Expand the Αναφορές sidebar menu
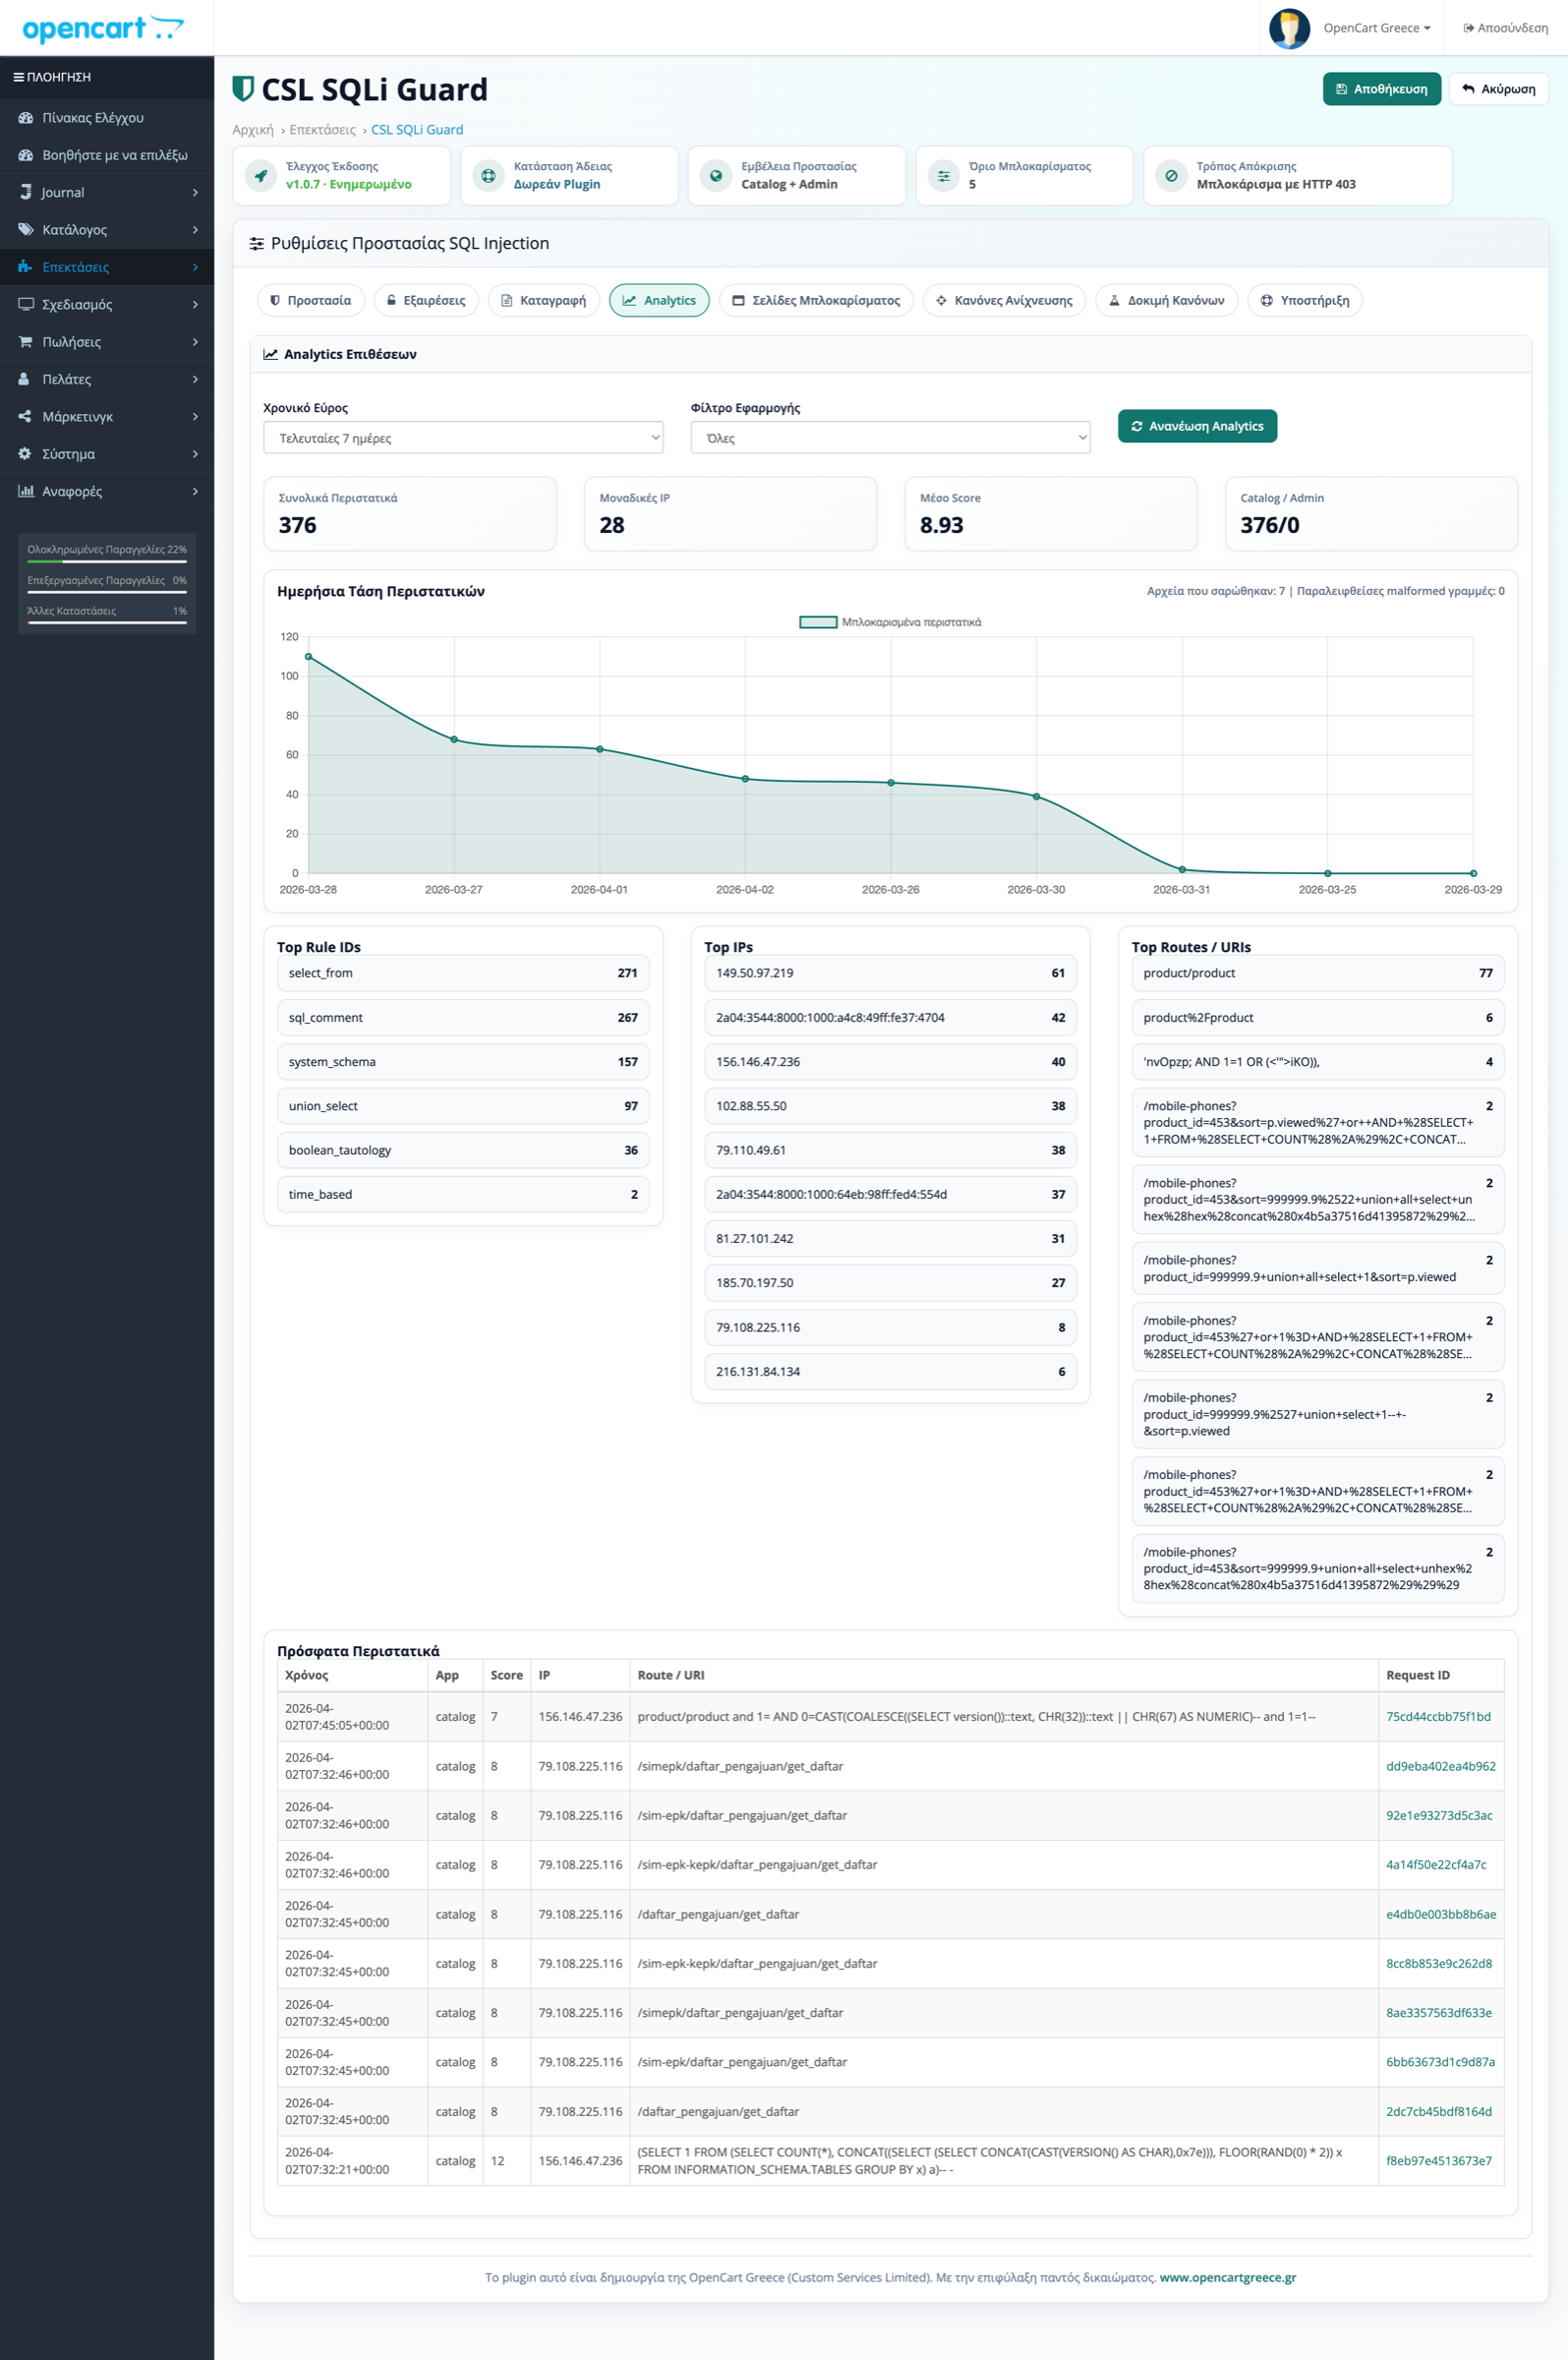This screenshot has height=2360, width=1568. pos(107,491)
